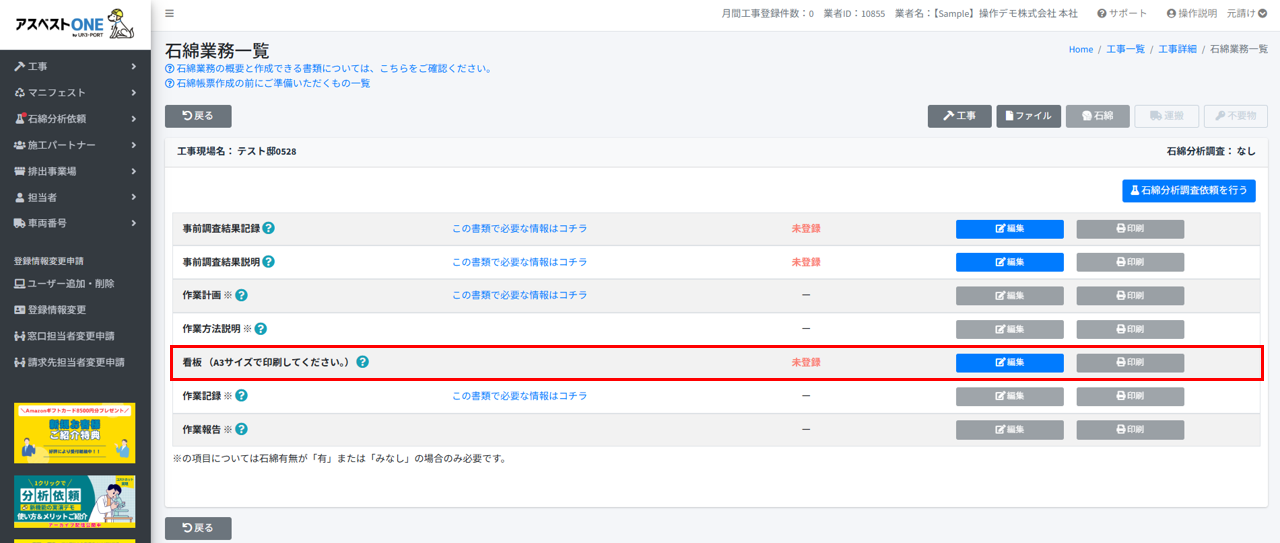Click the hamburger menu icon to collapse sidebar
Image resolution: width=1280 pixels, height=543 pixels.
[169, 14]
